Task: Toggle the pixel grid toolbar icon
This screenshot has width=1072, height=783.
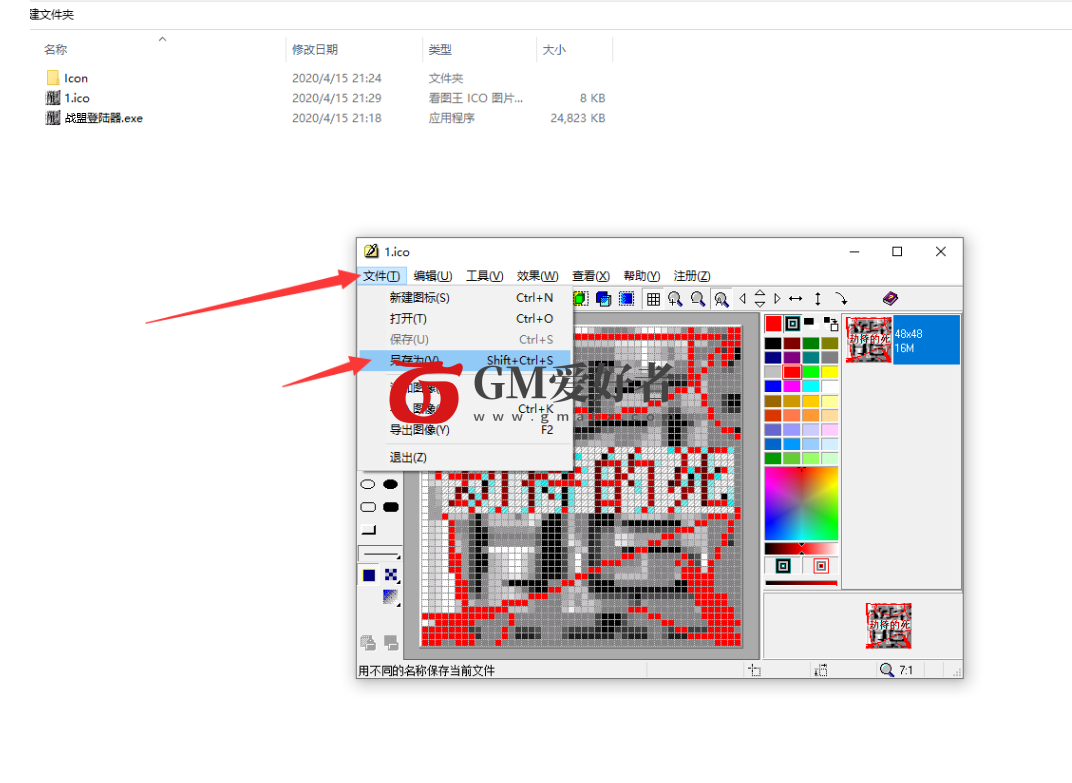Action: point(653,299)
